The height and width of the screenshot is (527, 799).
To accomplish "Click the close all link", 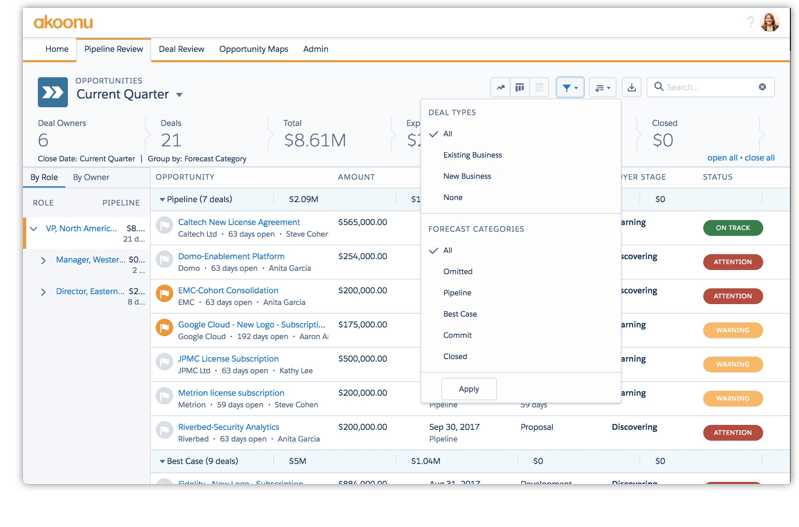I will click(759, 158).
